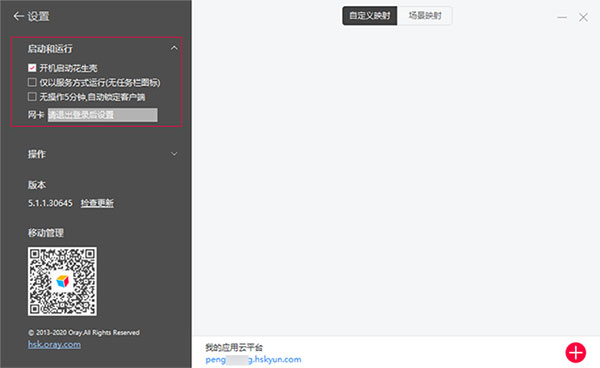Open the hsk.oray.com link
Screen dimensions: 600x368
point(54,345)
